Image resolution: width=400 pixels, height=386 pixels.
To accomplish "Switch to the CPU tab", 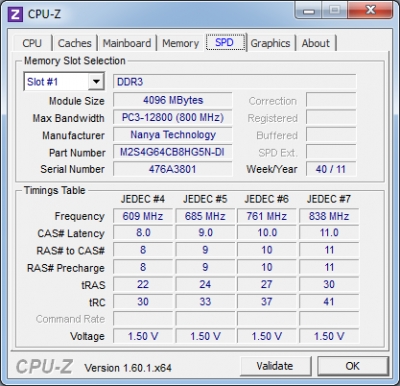I will pyautogui.click(x=32, y=43).
